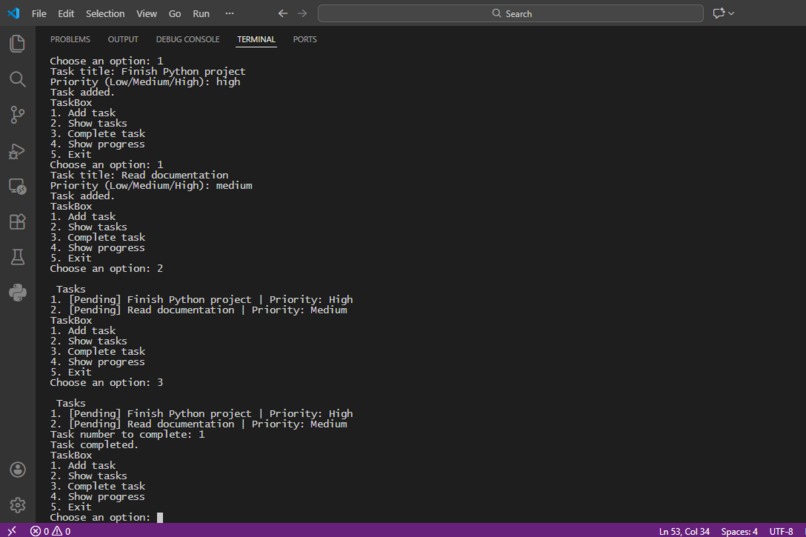Click 'Task completed.' line in terminal
The height and width of the screenshot is (537, 806).
click(94, 445)
